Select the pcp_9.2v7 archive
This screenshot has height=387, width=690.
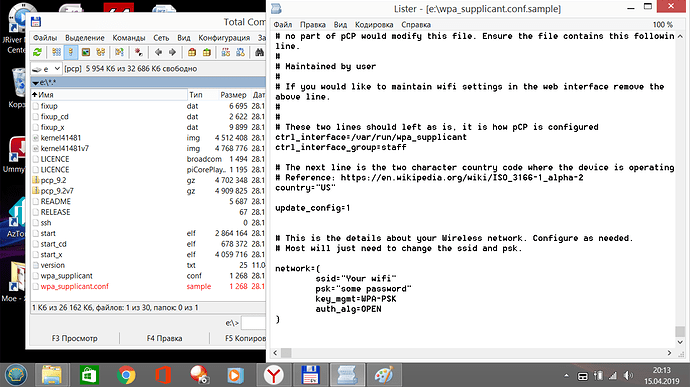[148, 191]
